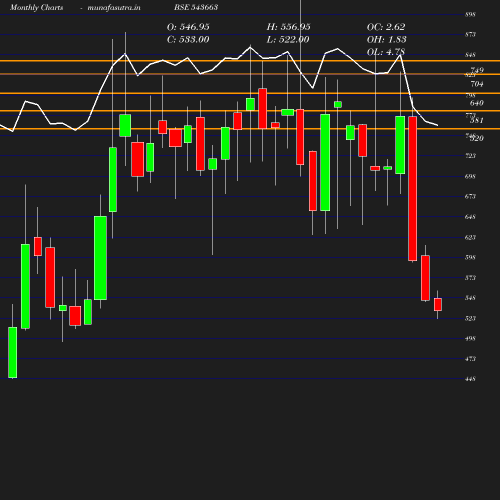Click the "OH: 1.83" reading
Viewport: 500px width, 500px height.
[386, 40]
